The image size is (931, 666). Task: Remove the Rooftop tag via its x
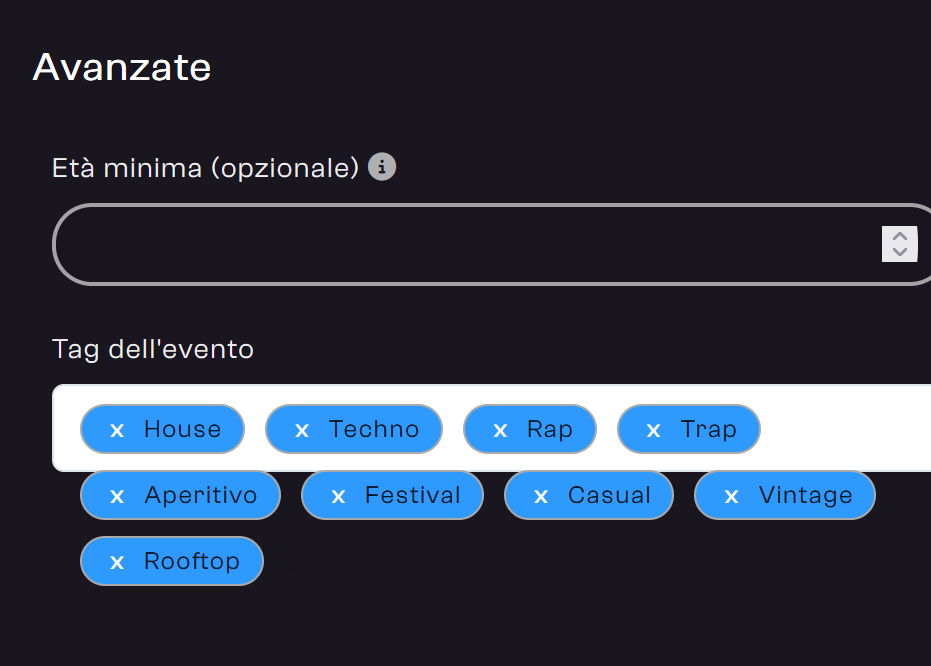click(117, 562)
